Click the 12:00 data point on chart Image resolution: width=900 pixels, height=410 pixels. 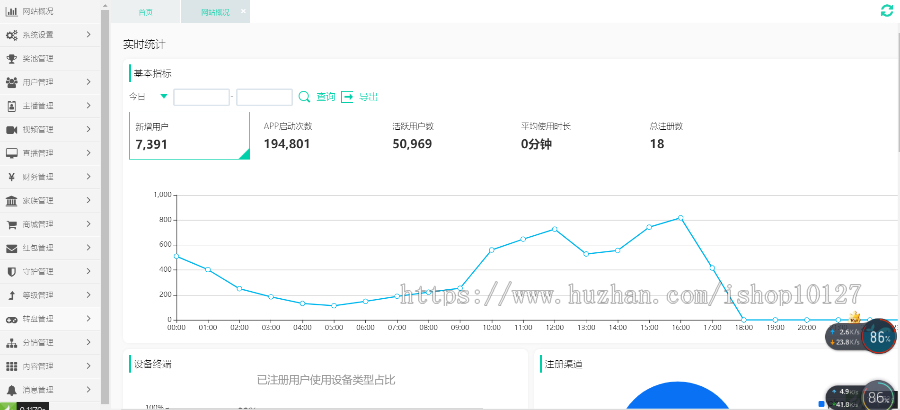pos(554,229)
